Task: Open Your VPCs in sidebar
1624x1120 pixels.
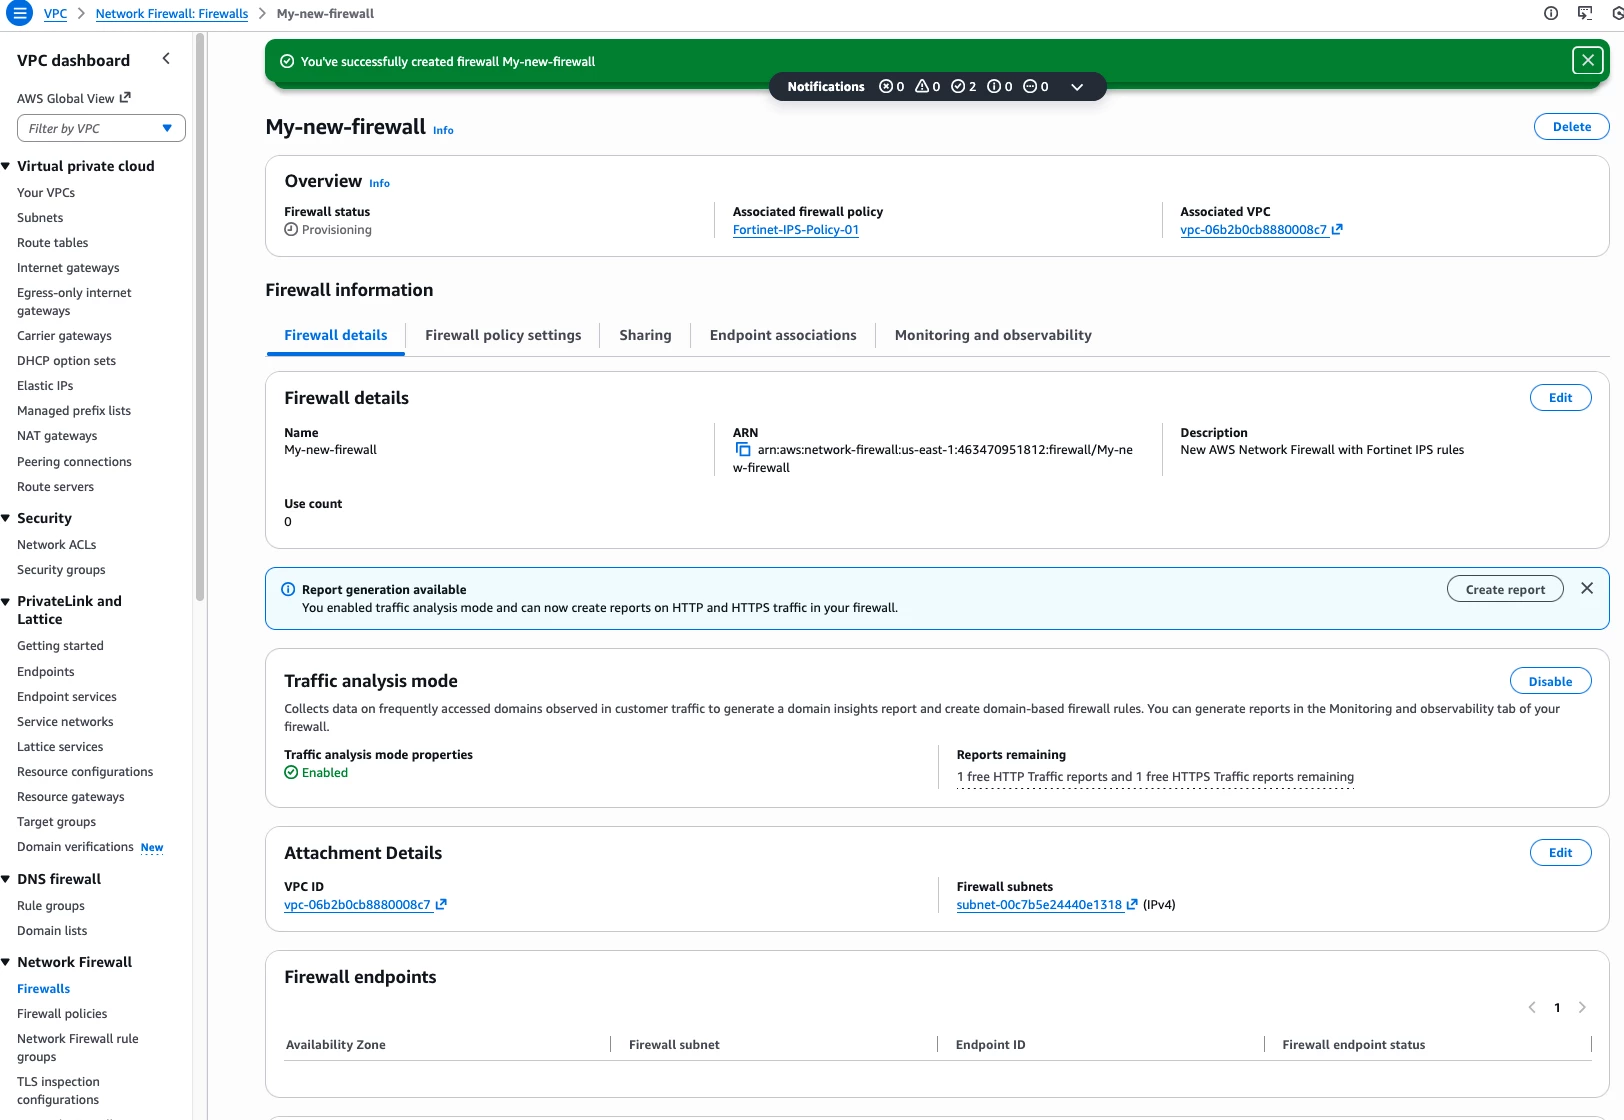Action: 46,193
